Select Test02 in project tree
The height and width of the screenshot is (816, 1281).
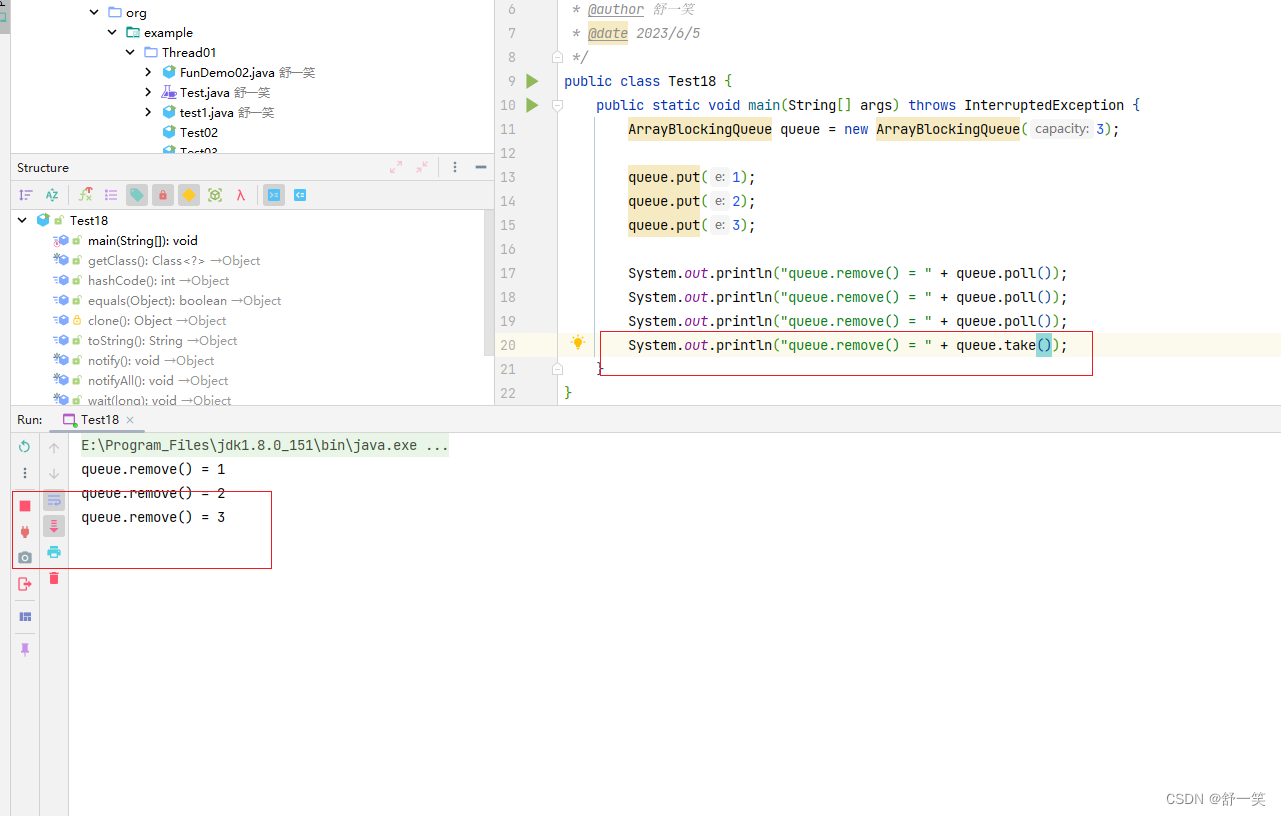click(x=198, y=132)
